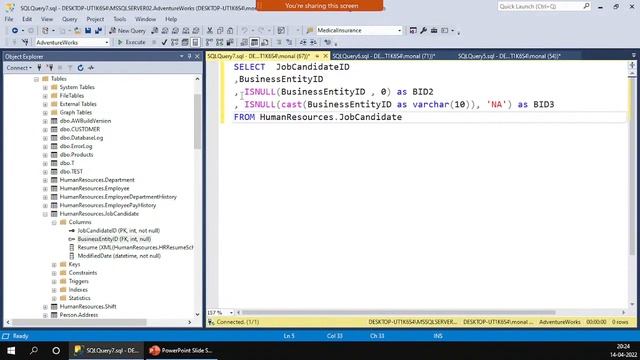Refresh the Object Explorer tree
The width and height of the screenshot is (640, 360).
coord(80,68)
